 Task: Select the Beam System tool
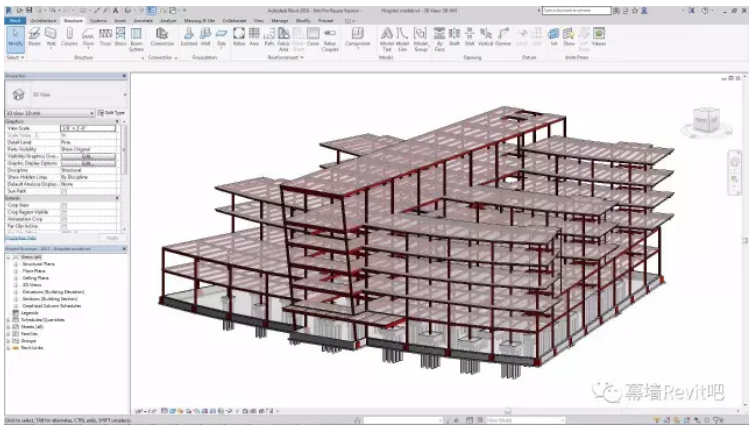click(136, 39)
